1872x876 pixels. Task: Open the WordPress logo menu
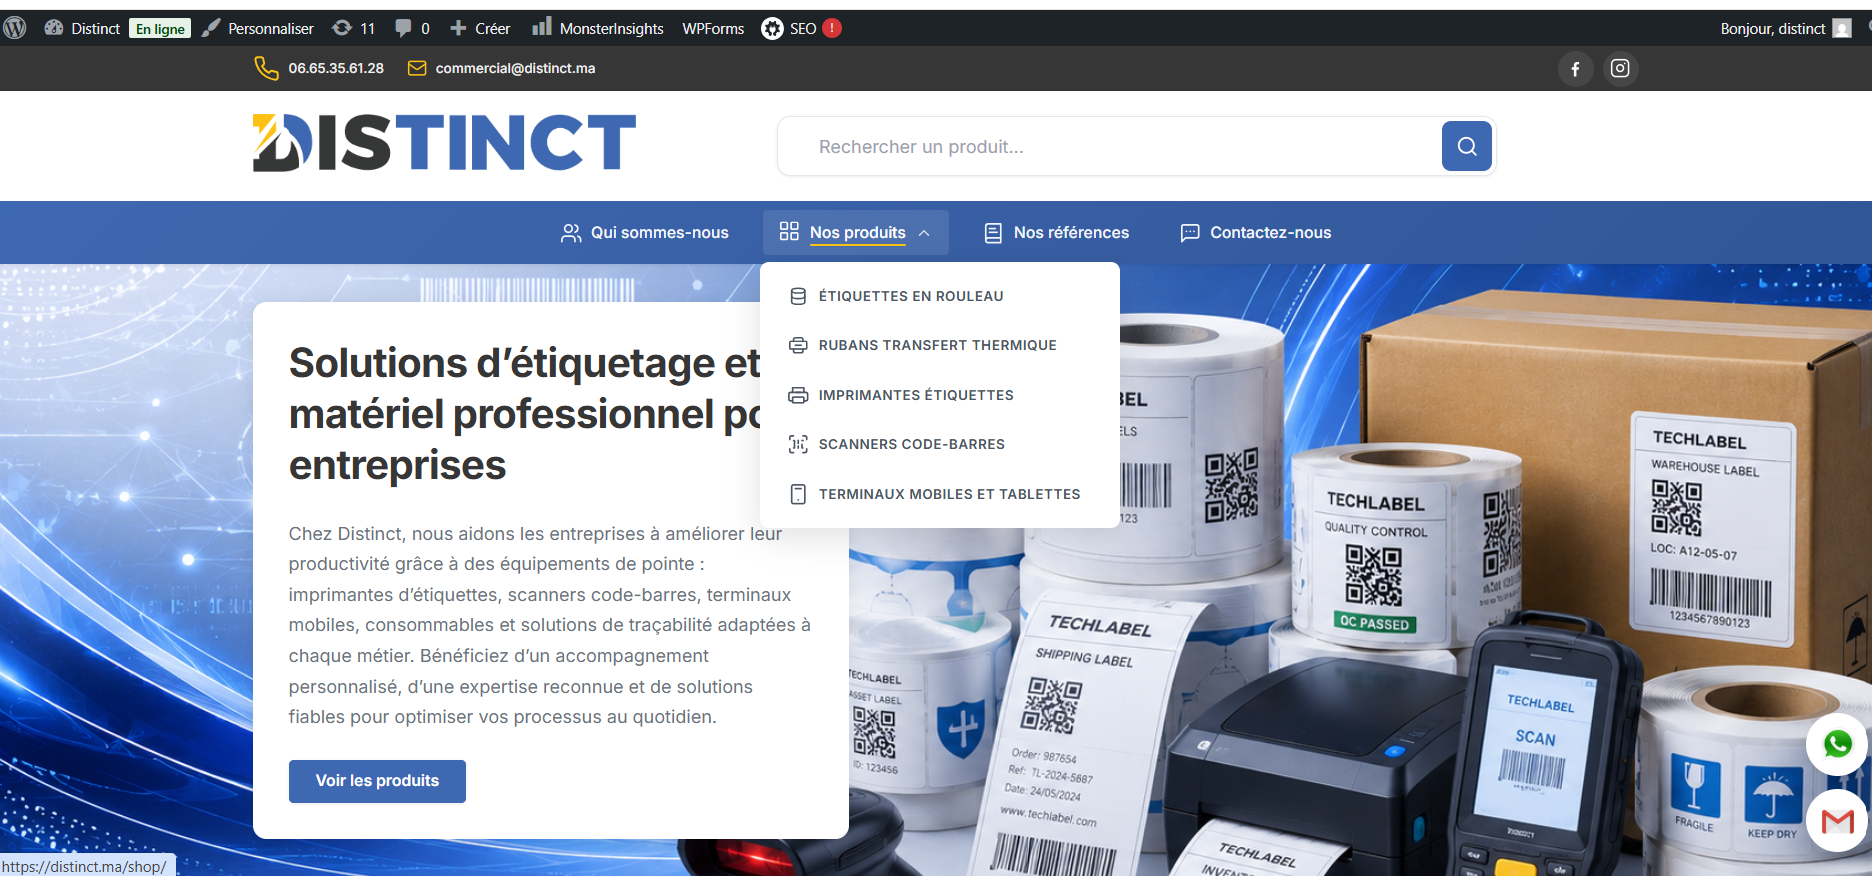15,28
